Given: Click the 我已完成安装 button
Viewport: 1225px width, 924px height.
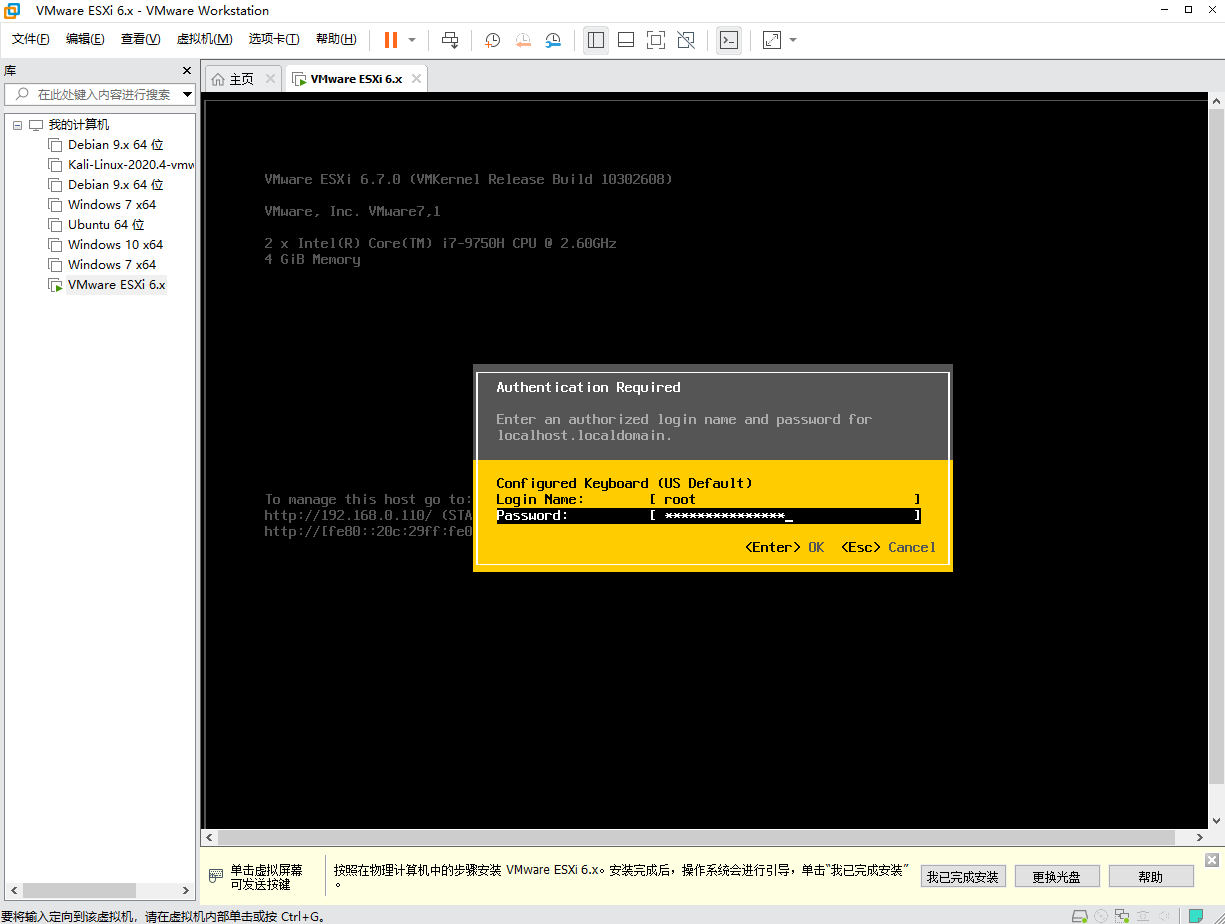Looking at the screenshot, I should [x=962, y=877].
